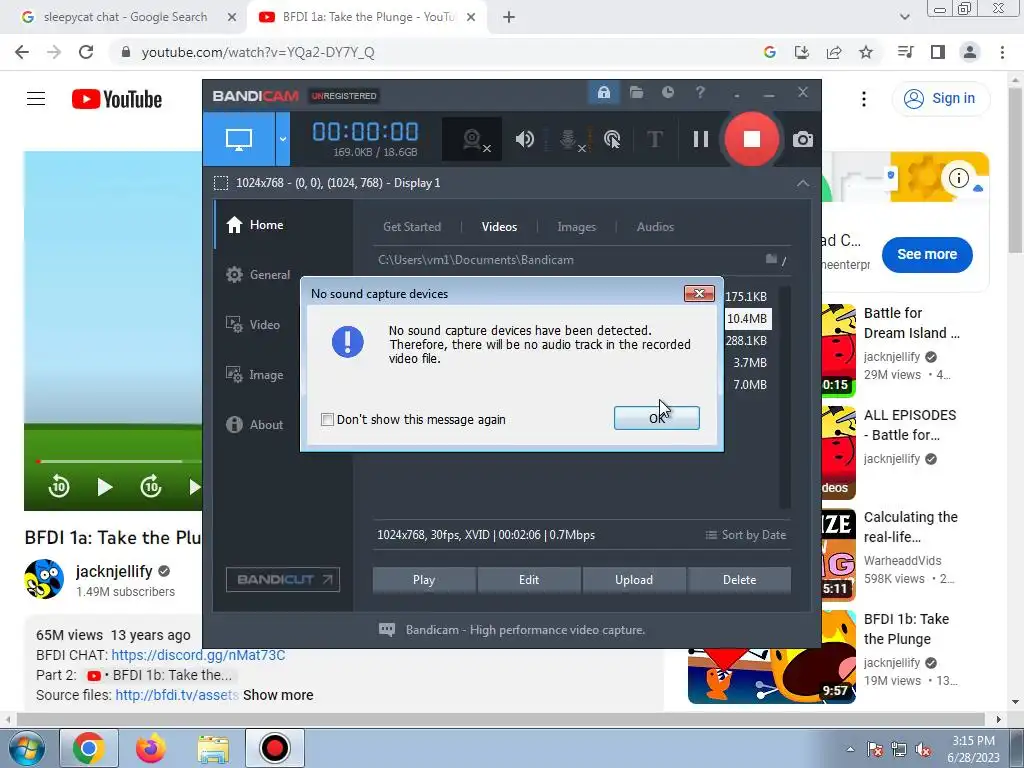
Task: Click OK in No sound capture devices dialog
Action: click(656, 418)
